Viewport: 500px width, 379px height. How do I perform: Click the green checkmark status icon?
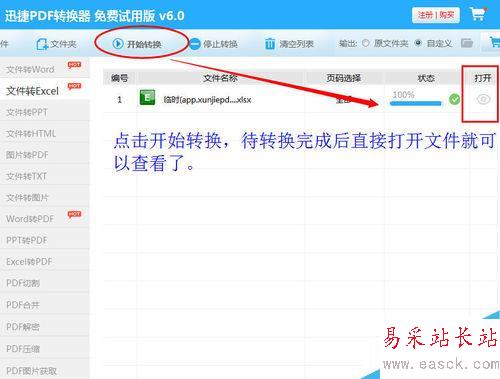(x=454, y=99)
